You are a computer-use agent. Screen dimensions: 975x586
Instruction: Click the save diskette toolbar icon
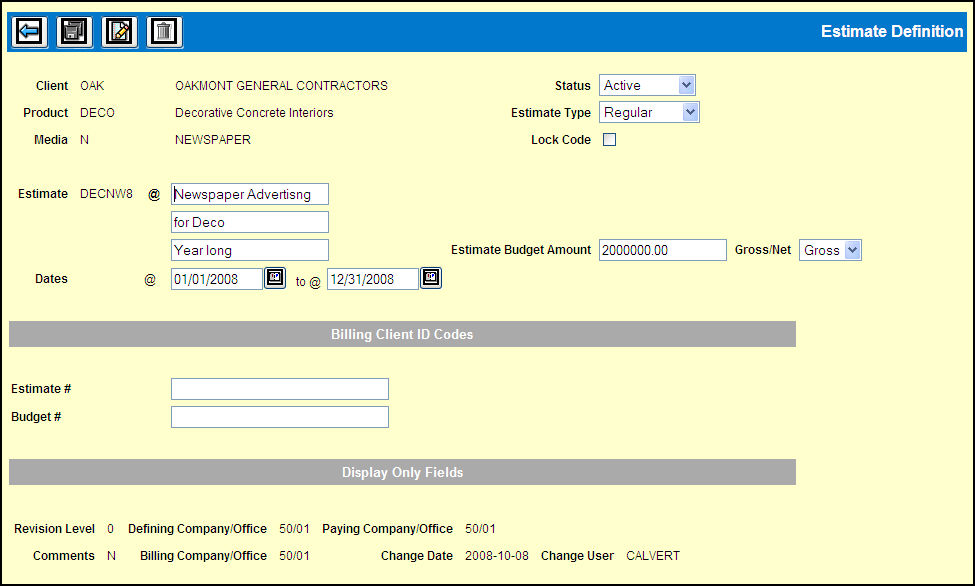74,31
